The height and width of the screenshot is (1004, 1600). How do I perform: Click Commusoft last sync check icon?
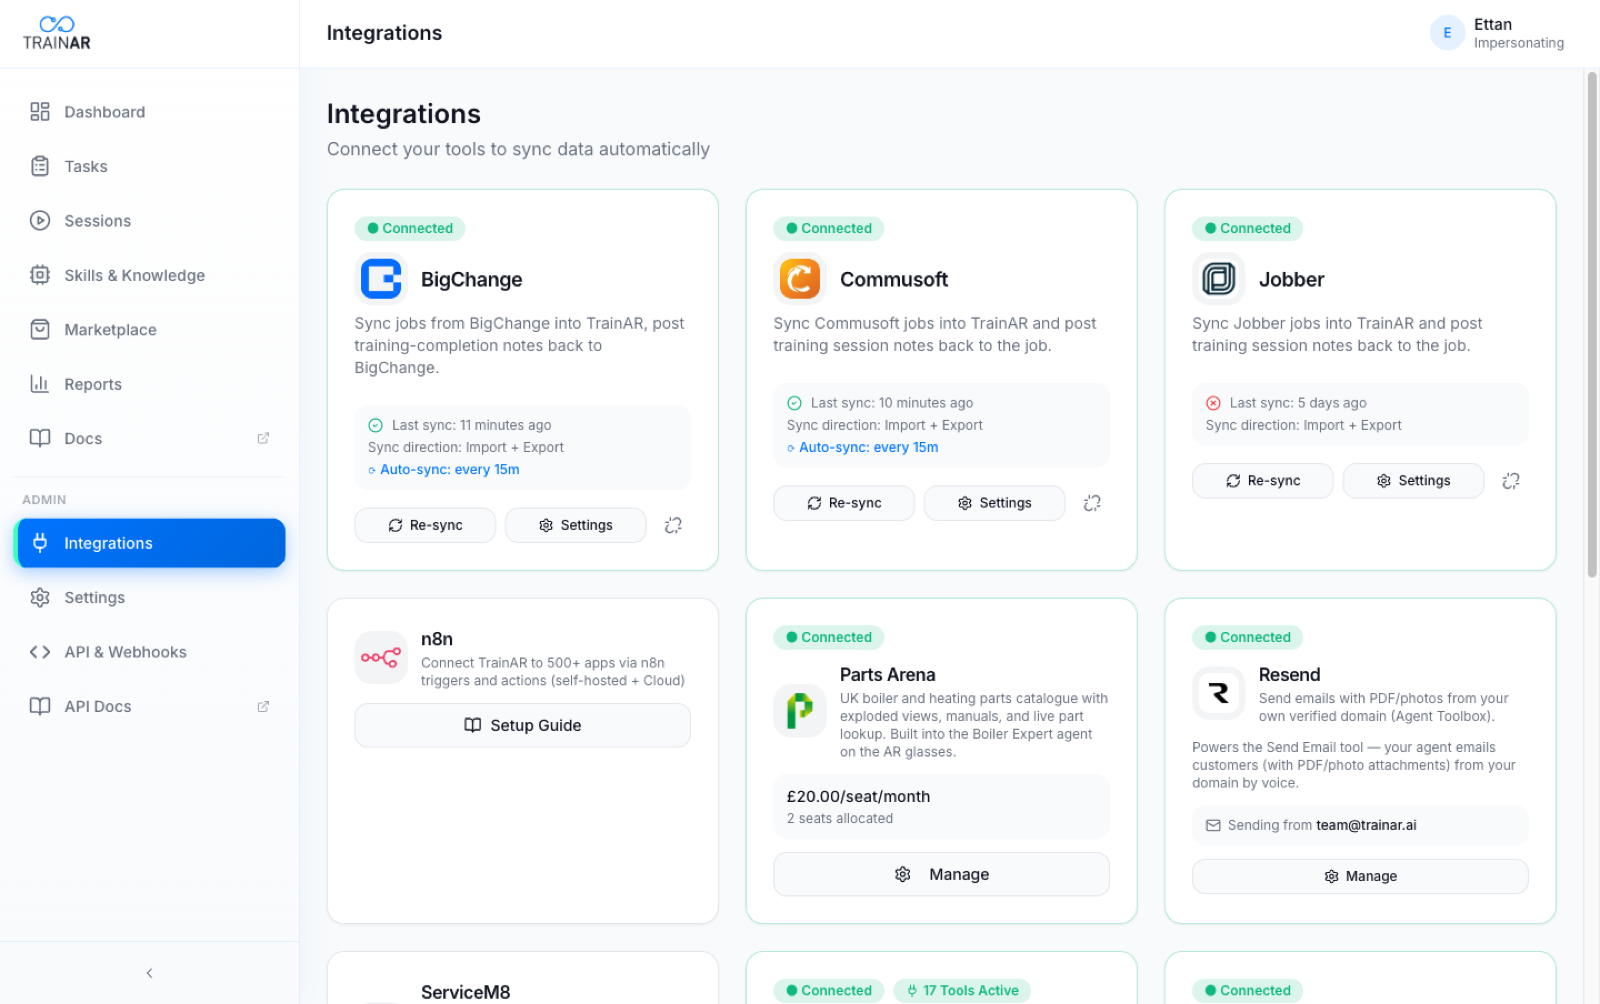pyautogui.click(x=794, y=403)
